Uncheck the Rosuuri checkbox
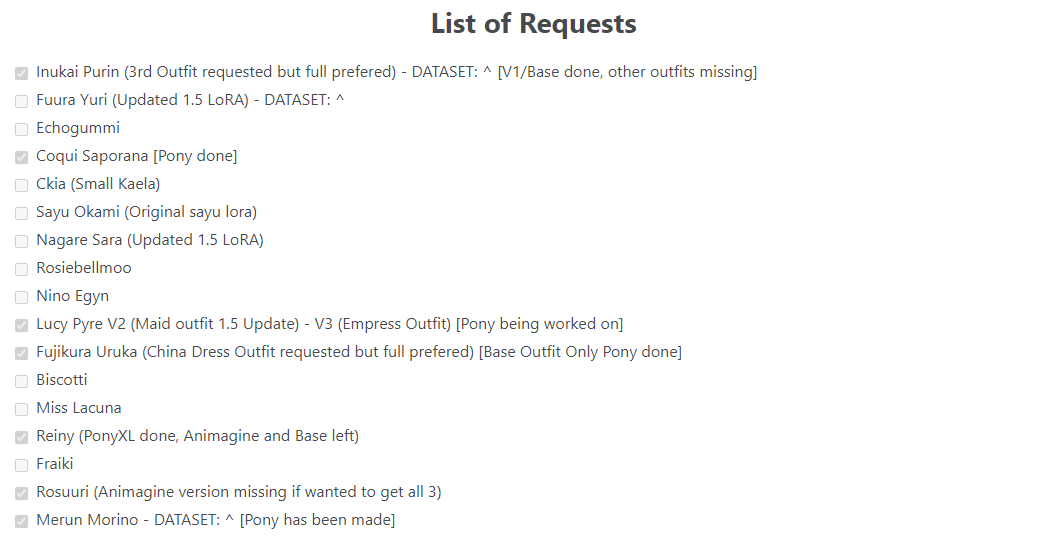The height and width of the screenshot is (537, 1044). (21, 492)
